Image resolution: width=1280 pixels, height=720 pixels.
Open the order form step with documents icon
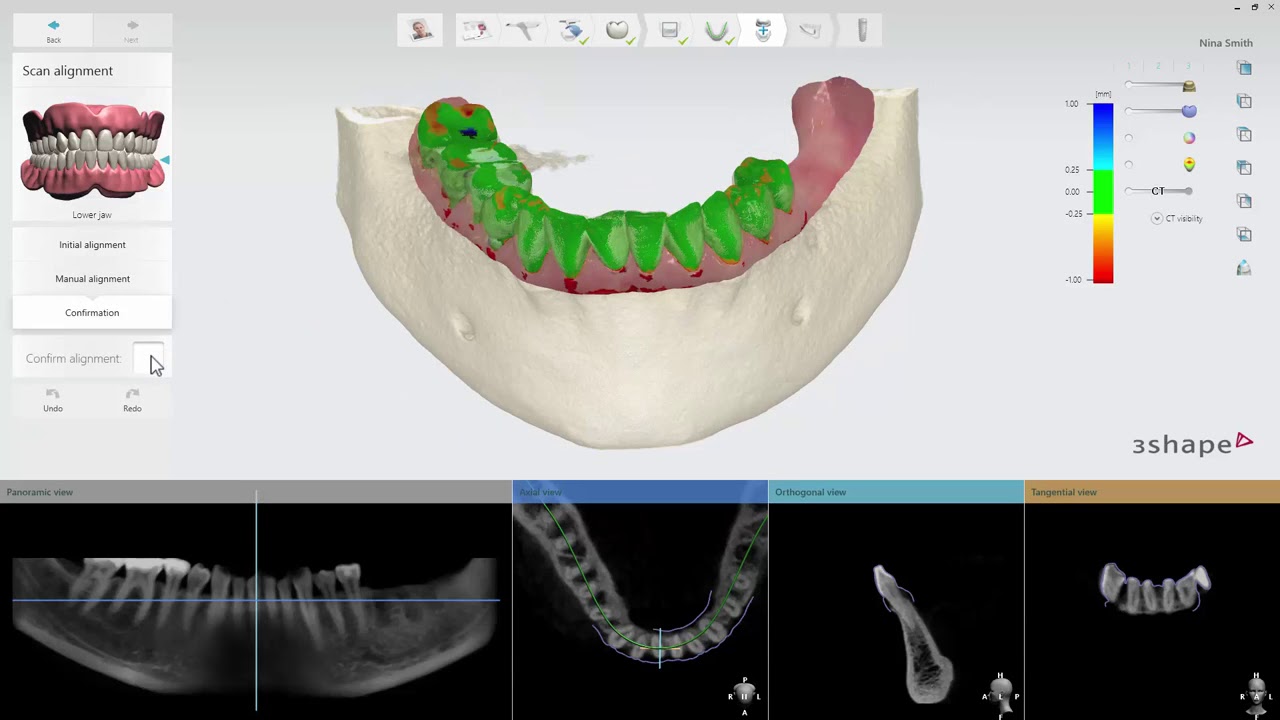476,30
